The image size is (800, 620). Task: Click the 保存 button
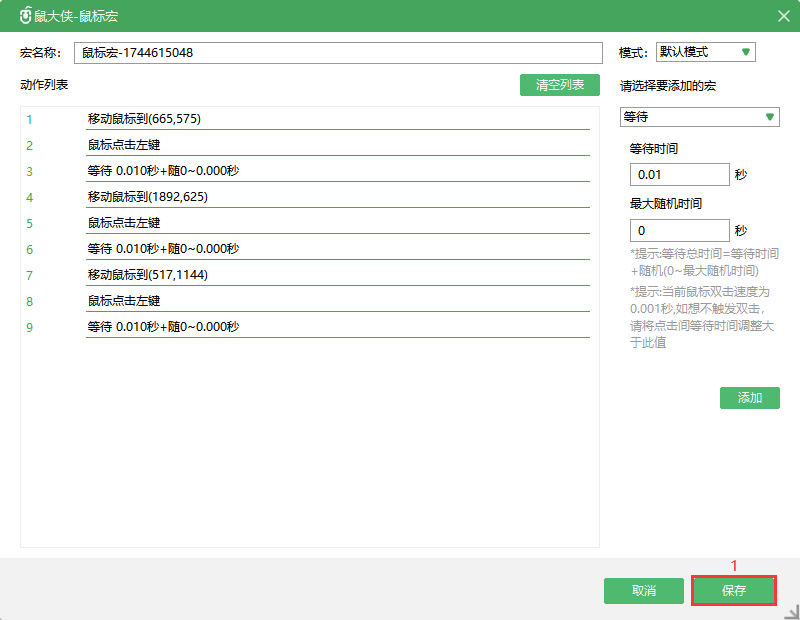pos(734,591)
